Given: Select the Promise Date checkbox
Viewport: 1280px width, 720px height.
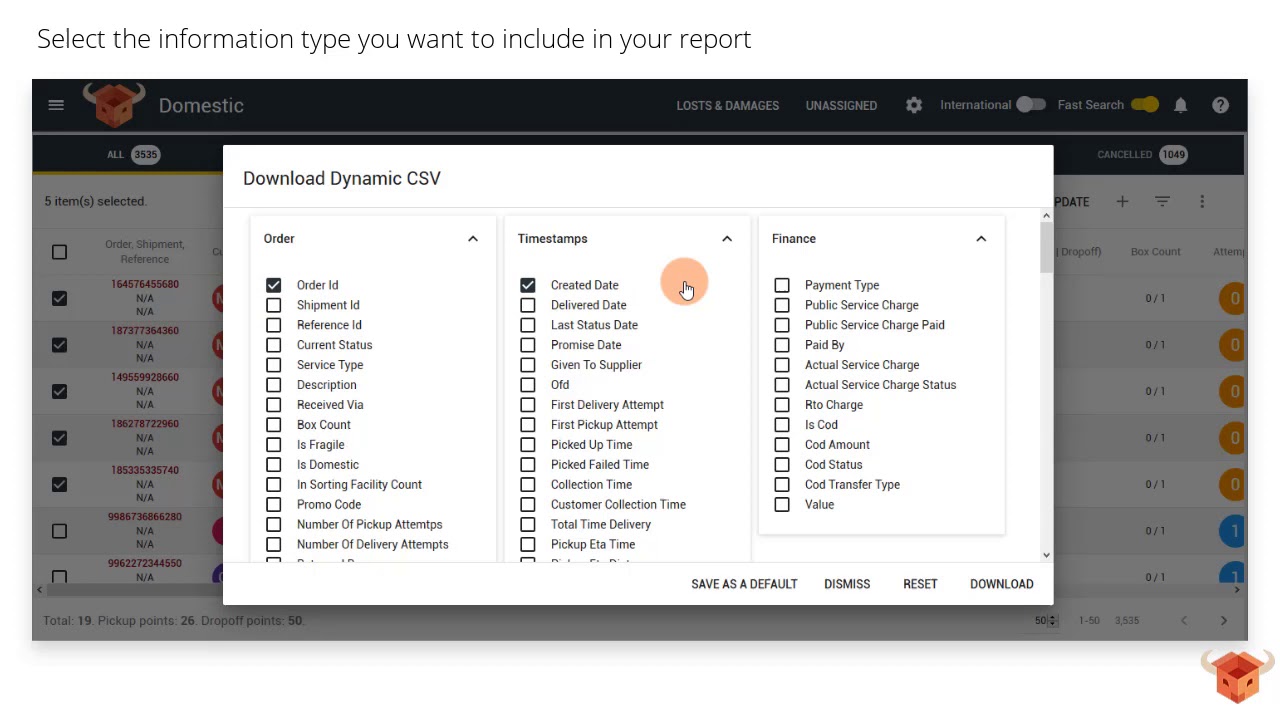Looking at the screenshot, I should (x=528, y=345).
